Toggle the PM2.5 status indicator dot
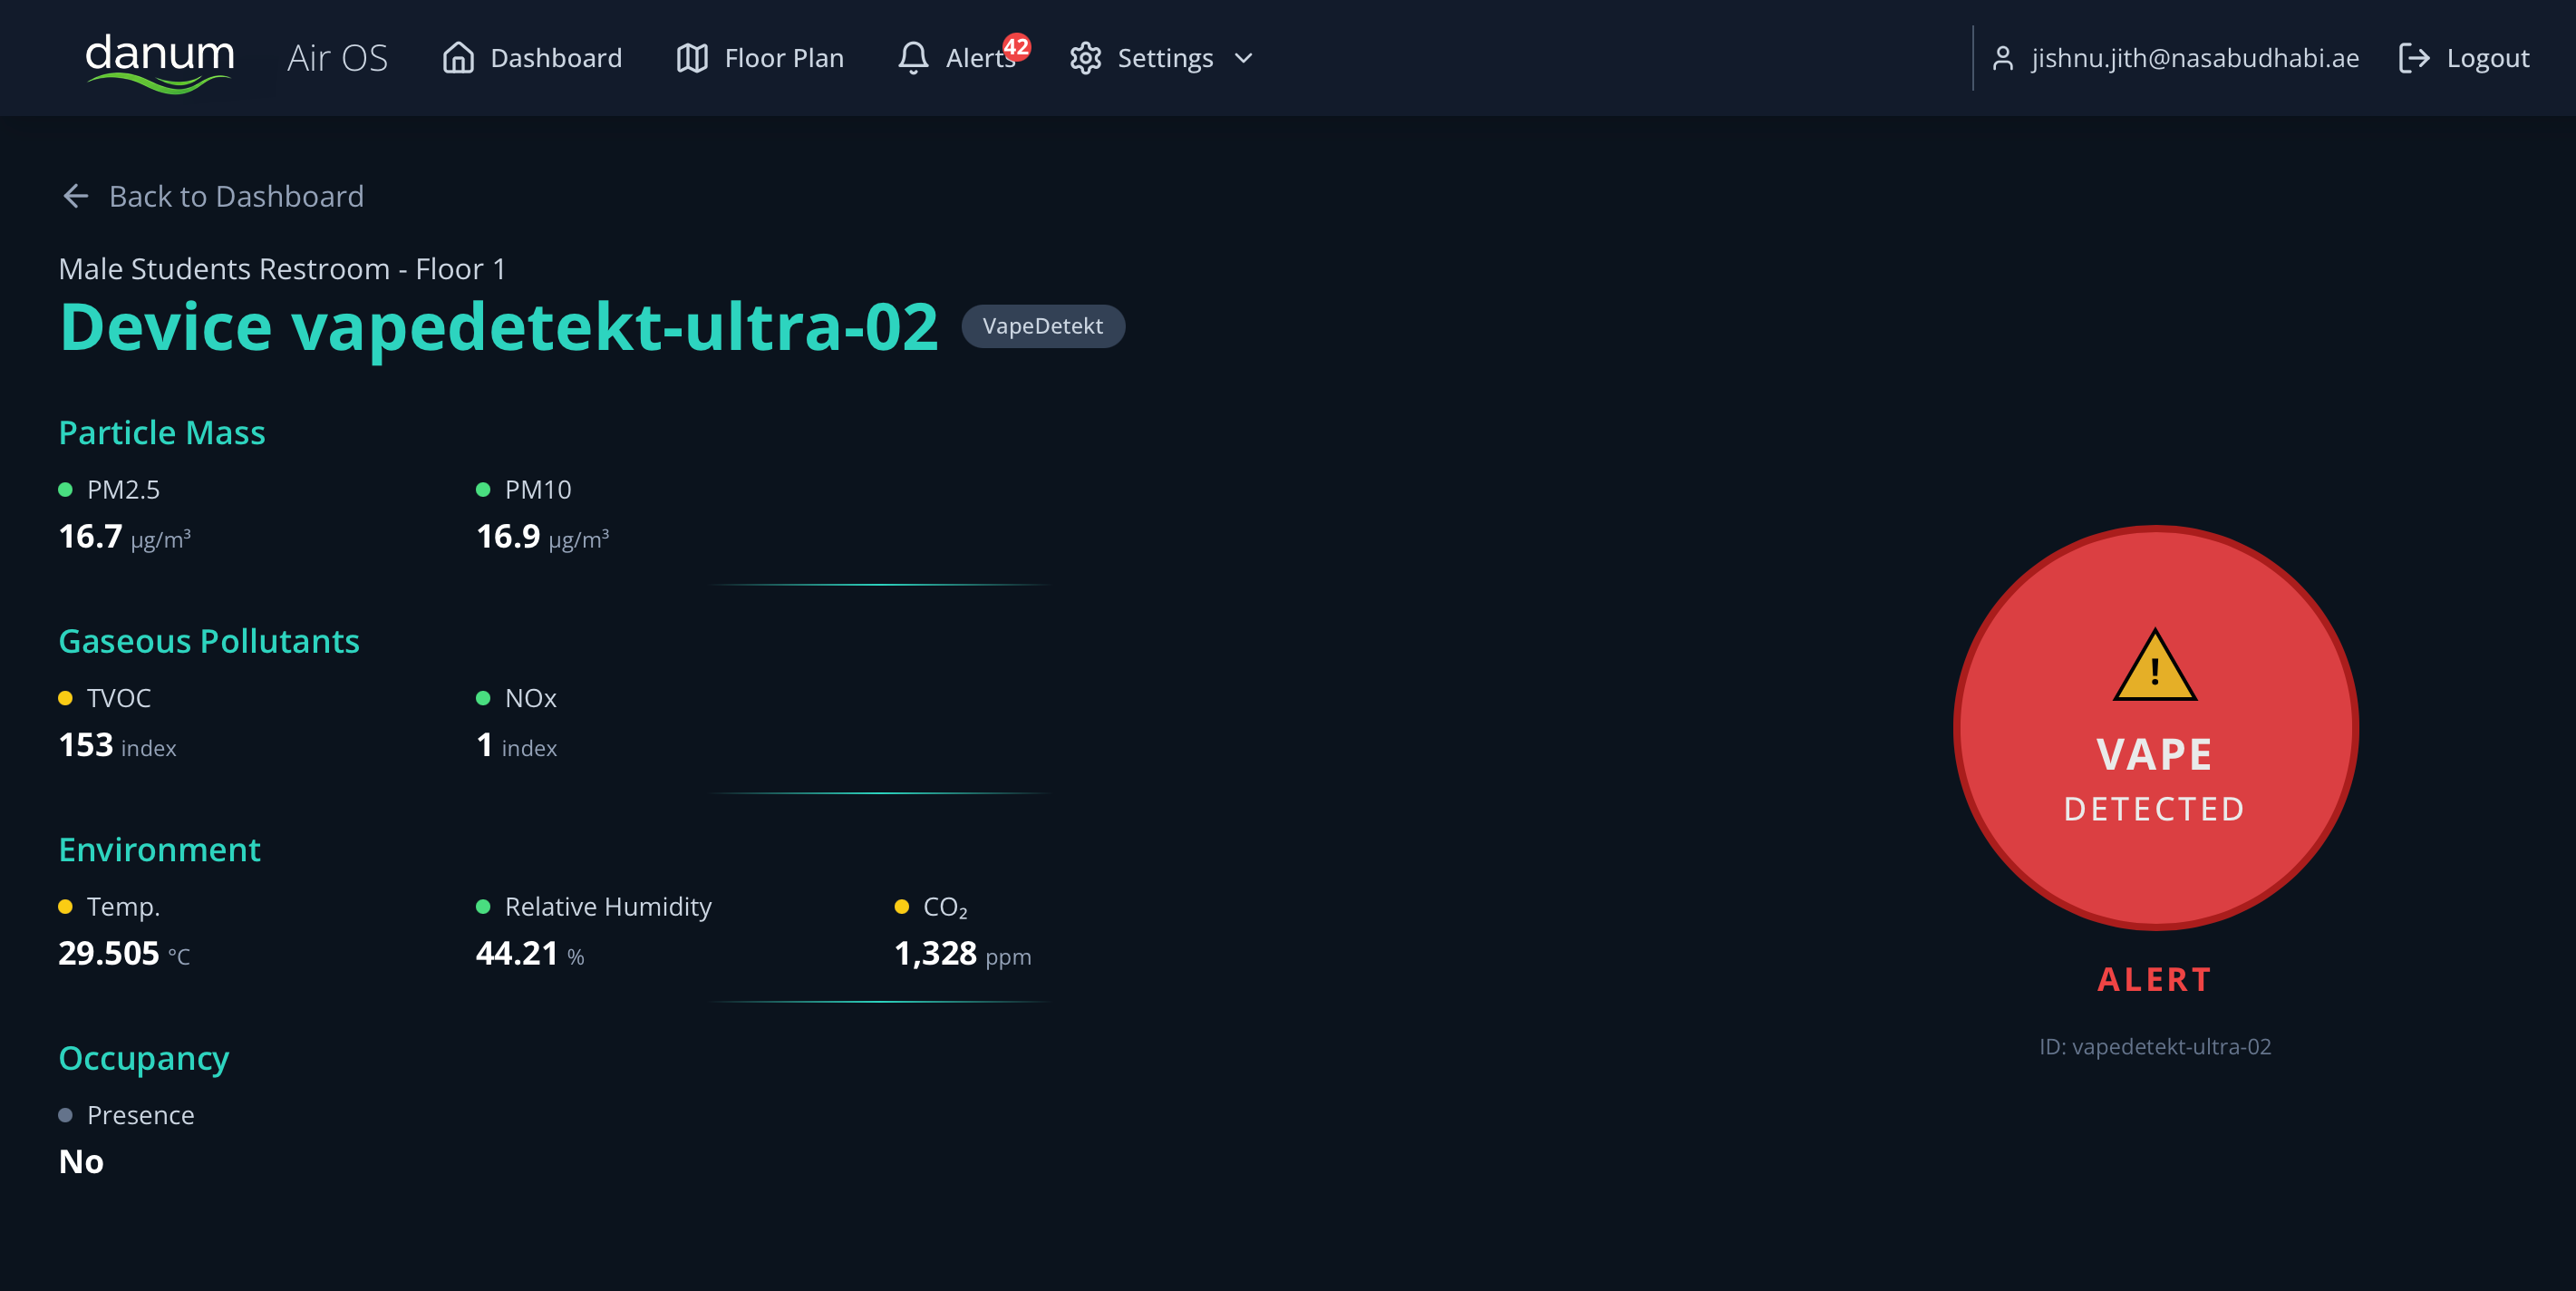Screen dimensions: 2576x1291 click(x=64, y=489)
